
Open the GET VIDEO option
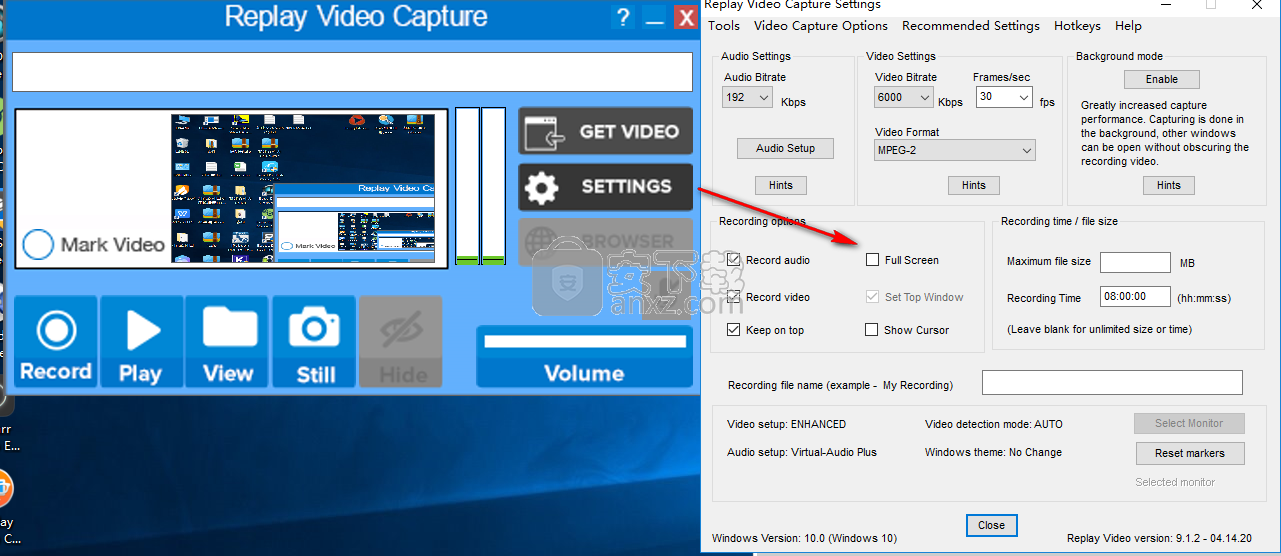[605, 131]
